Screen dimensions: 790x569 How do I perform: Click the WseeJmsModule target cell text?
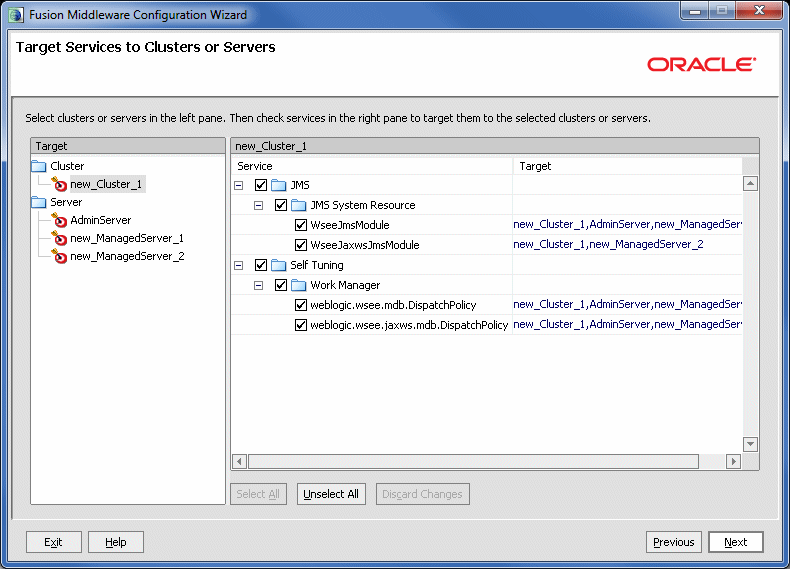(x=627, y=224)
